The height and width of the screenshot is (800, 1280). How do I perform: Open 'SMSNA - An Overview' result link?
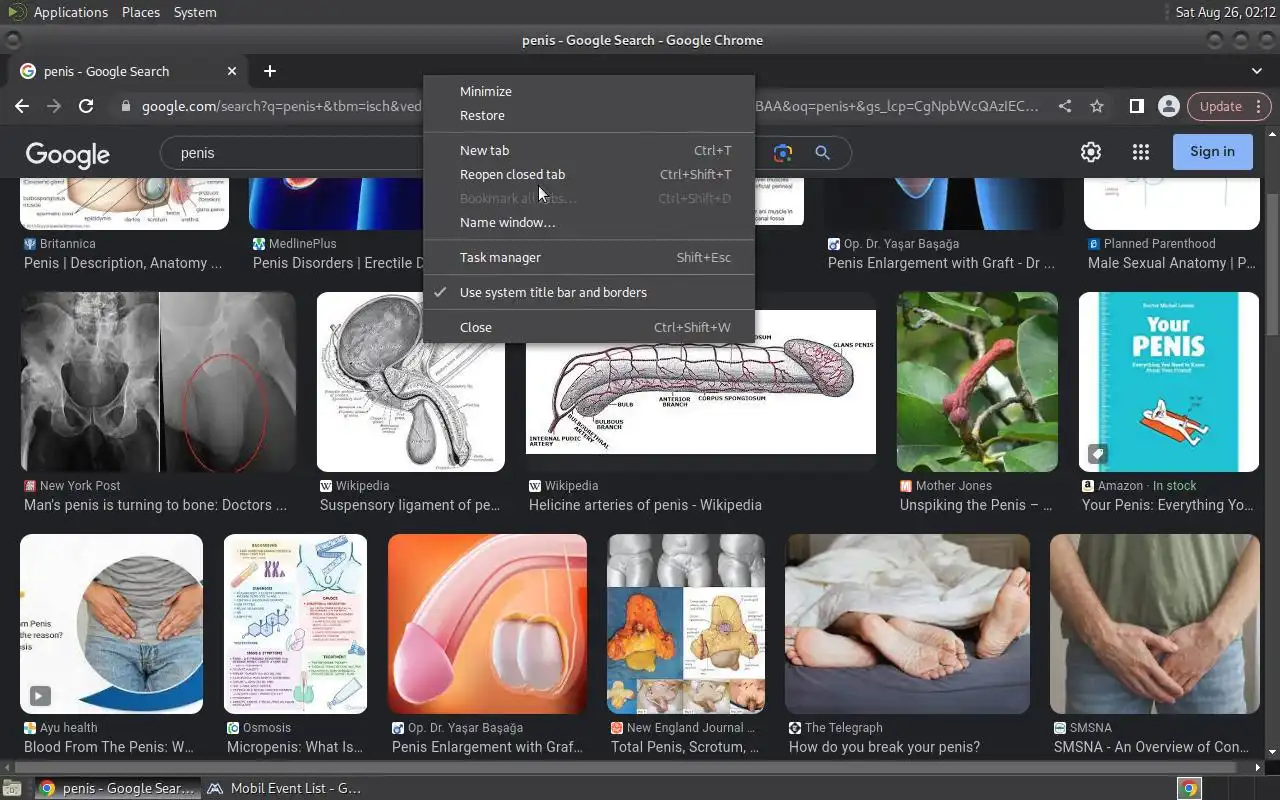tap(1151, 747)
